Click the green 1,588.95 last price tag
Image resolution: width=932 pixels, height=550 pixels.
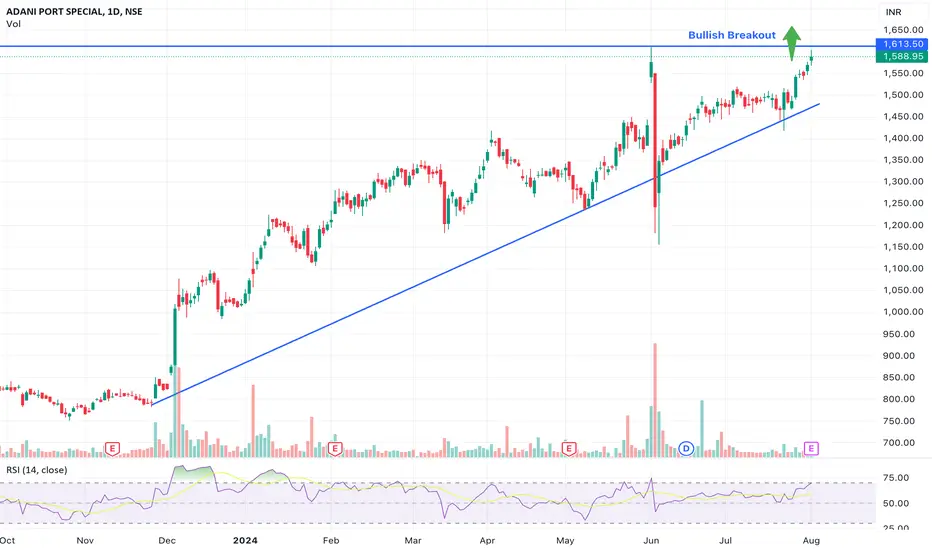(902, 56)
